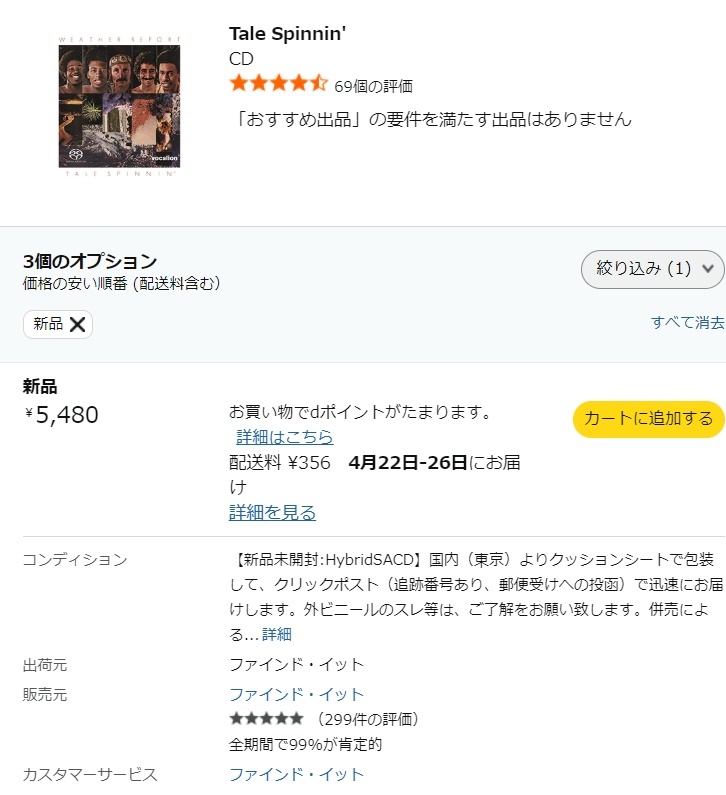726x795 pixels.
Task: Open 詳細はこちら d-point details link
Action: (x=285, y=437)
